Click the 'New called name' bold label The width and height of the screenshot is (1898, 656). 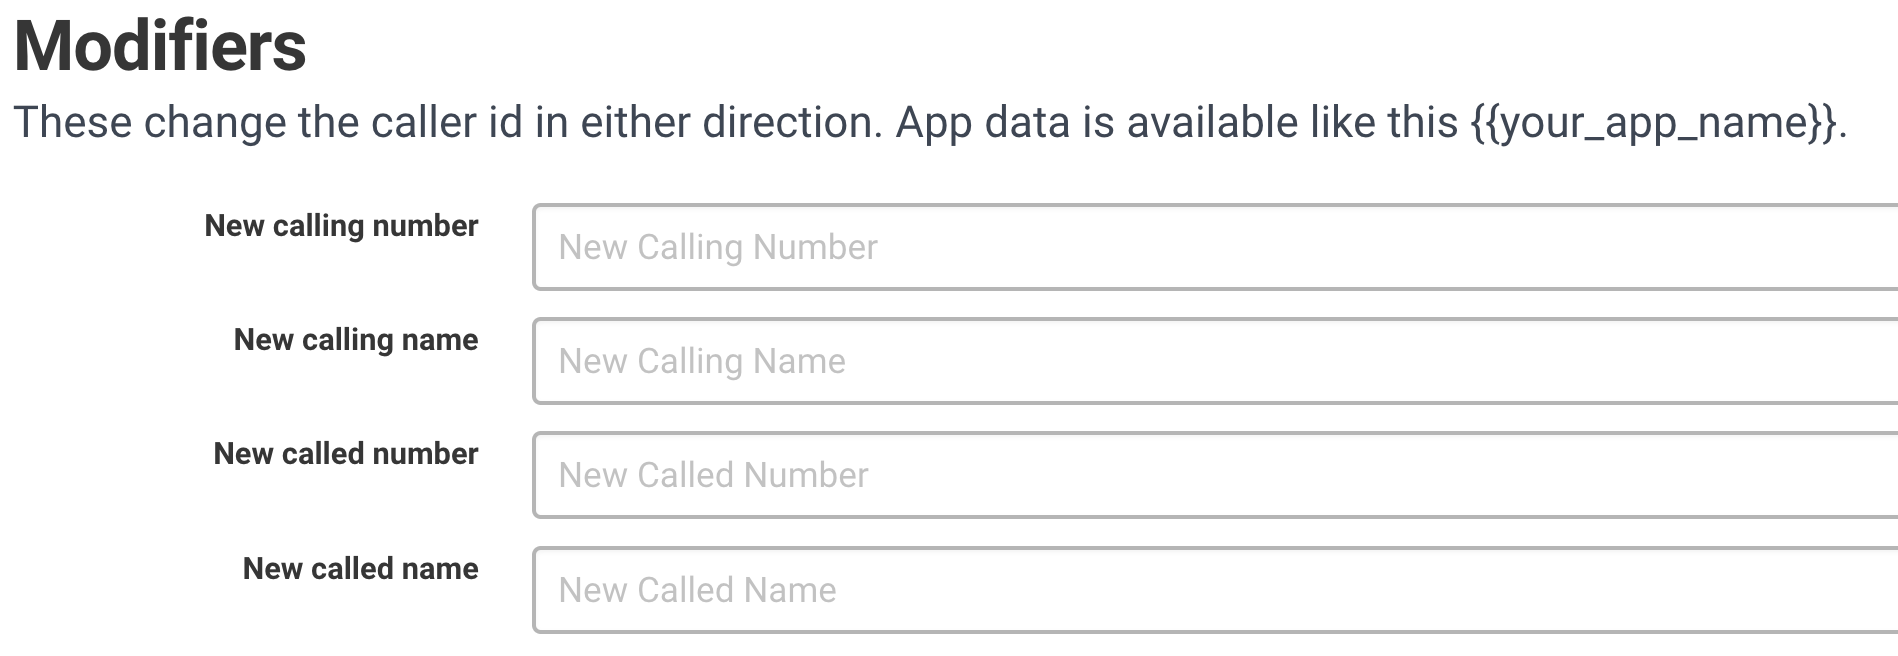pos(360,569)
